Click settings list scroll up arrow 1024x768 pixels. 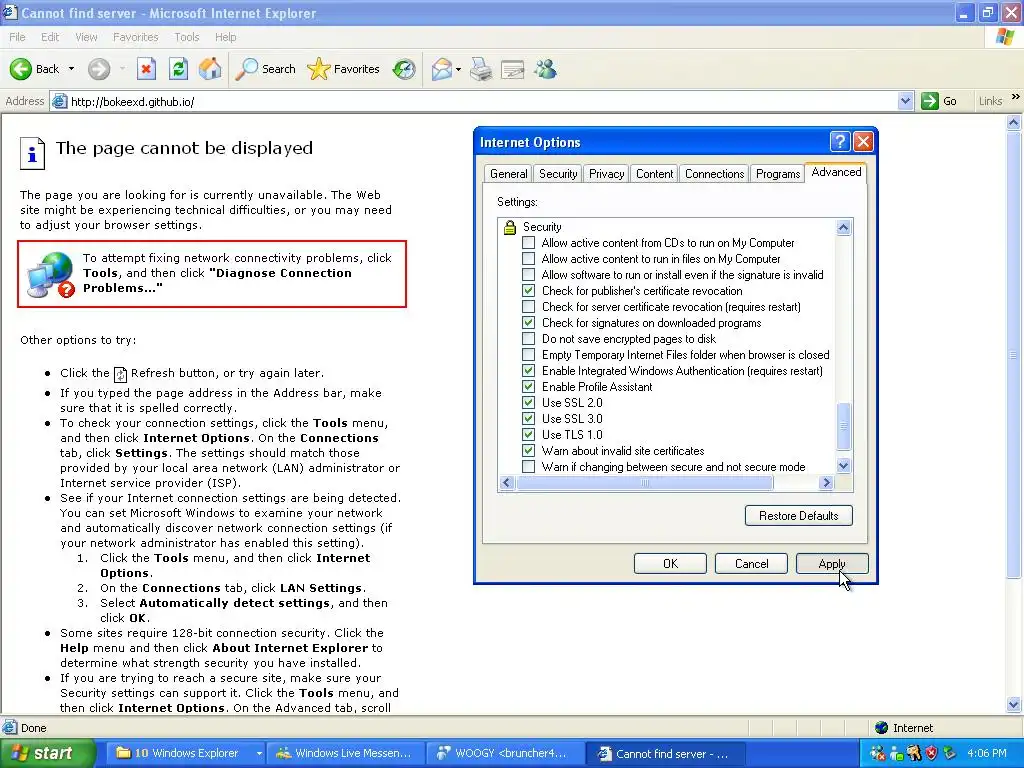click(x=844, y=227)
